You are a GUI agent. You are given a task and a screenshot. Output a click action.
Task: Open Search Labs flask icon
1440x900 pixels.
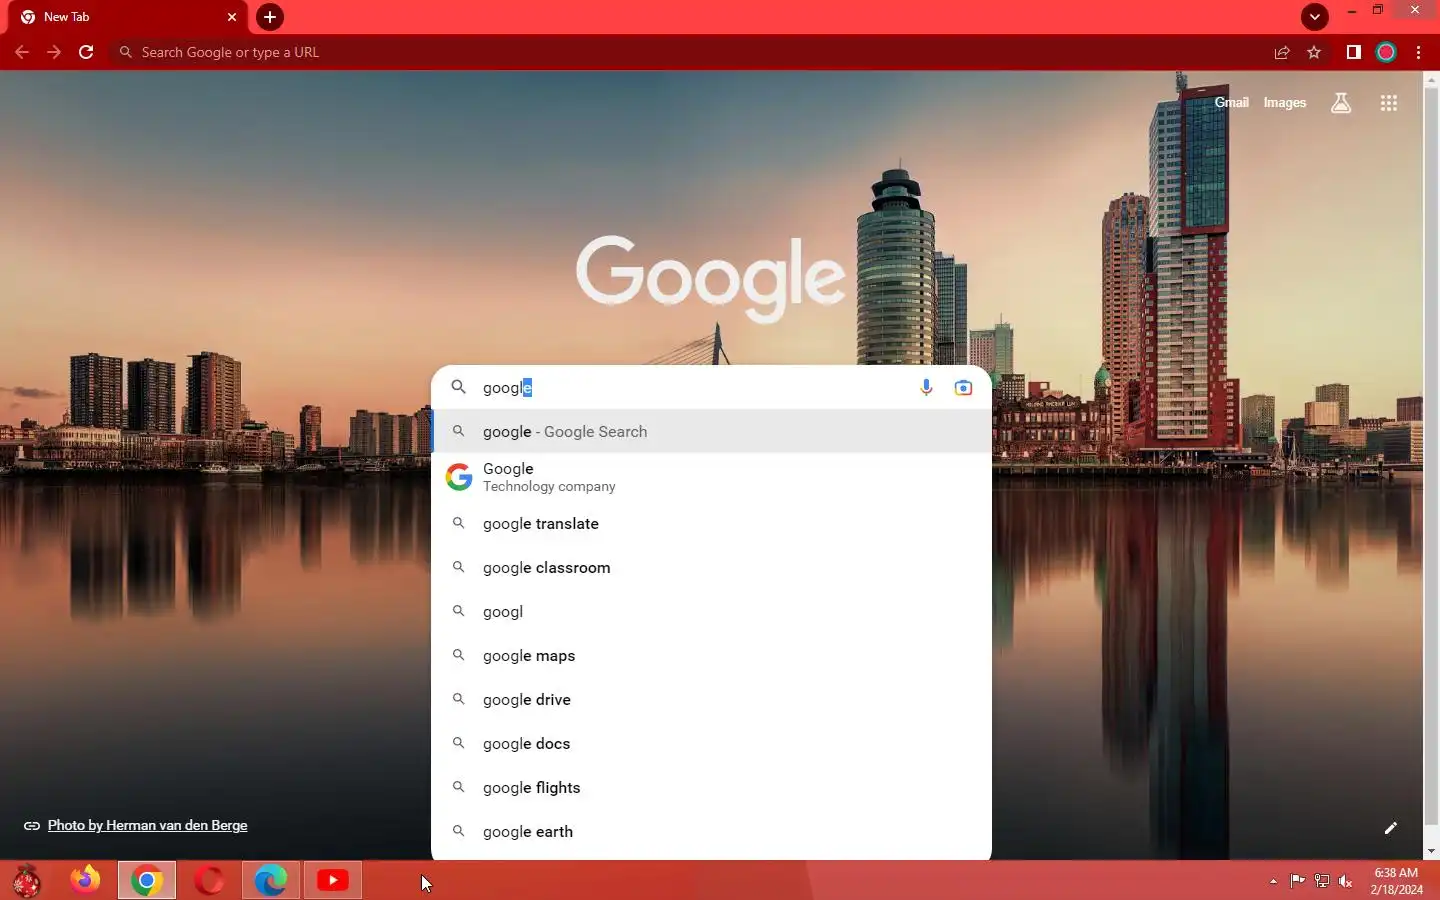point(1341,102)
